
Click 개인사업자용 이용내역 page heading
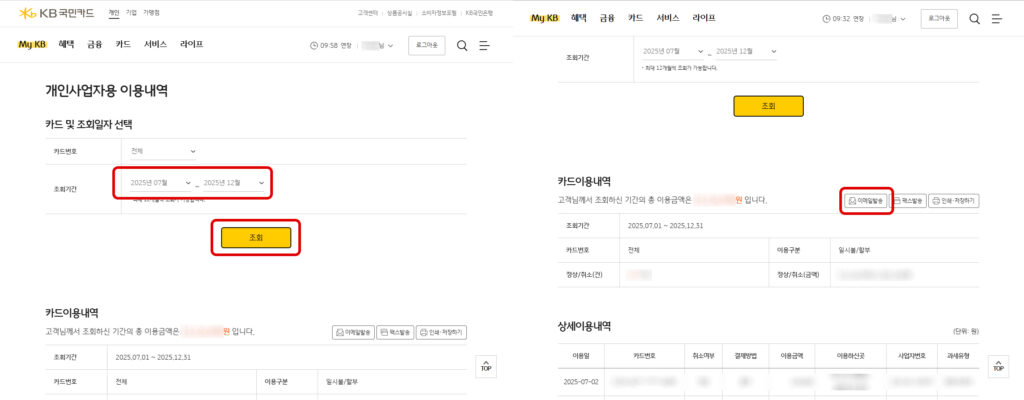click(106, 91)
